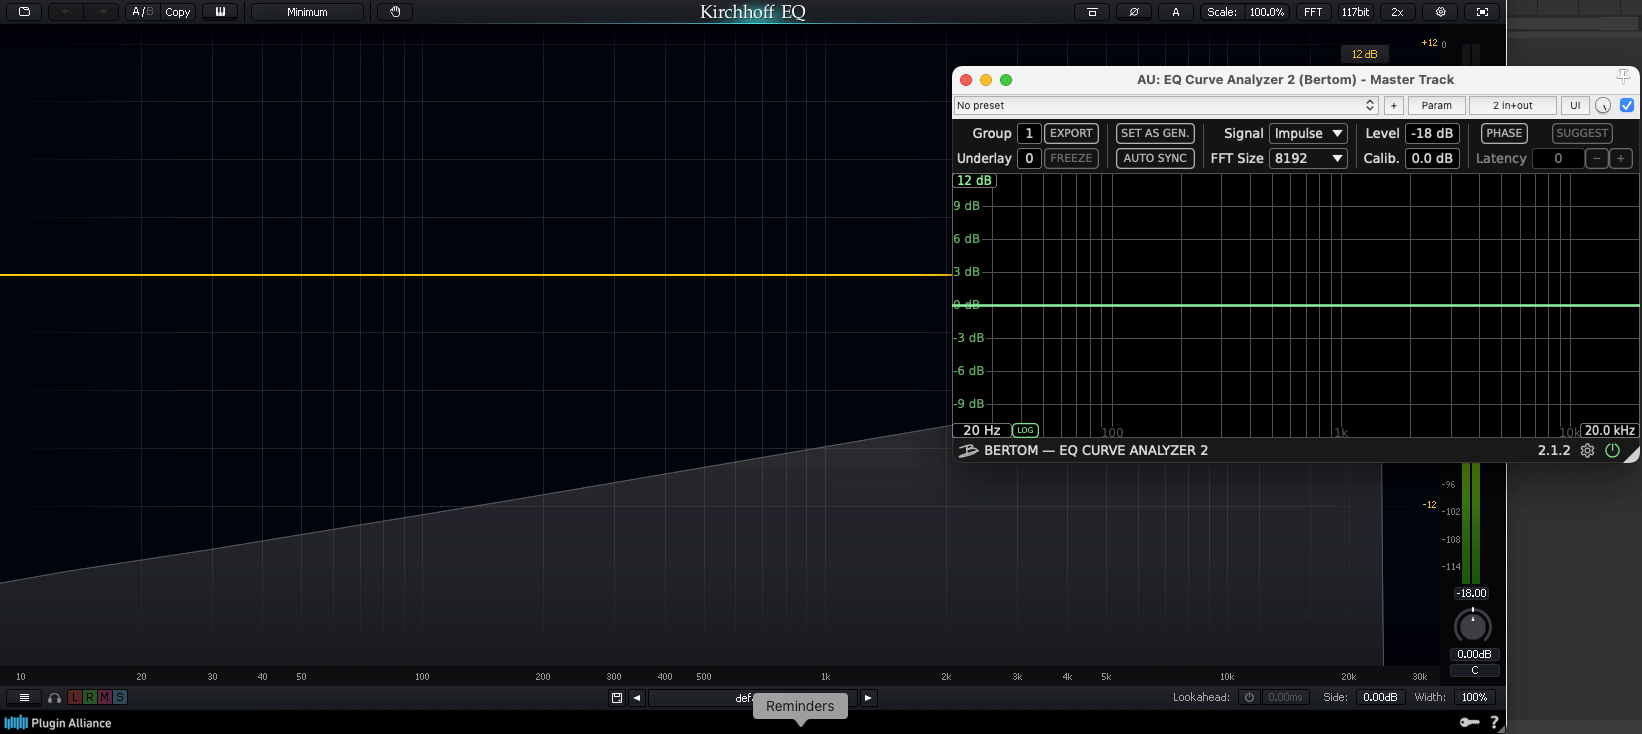This screenshot has height=734, width=1642.
Task: Open the No preset dropdown
Action: pos(1166,105)
